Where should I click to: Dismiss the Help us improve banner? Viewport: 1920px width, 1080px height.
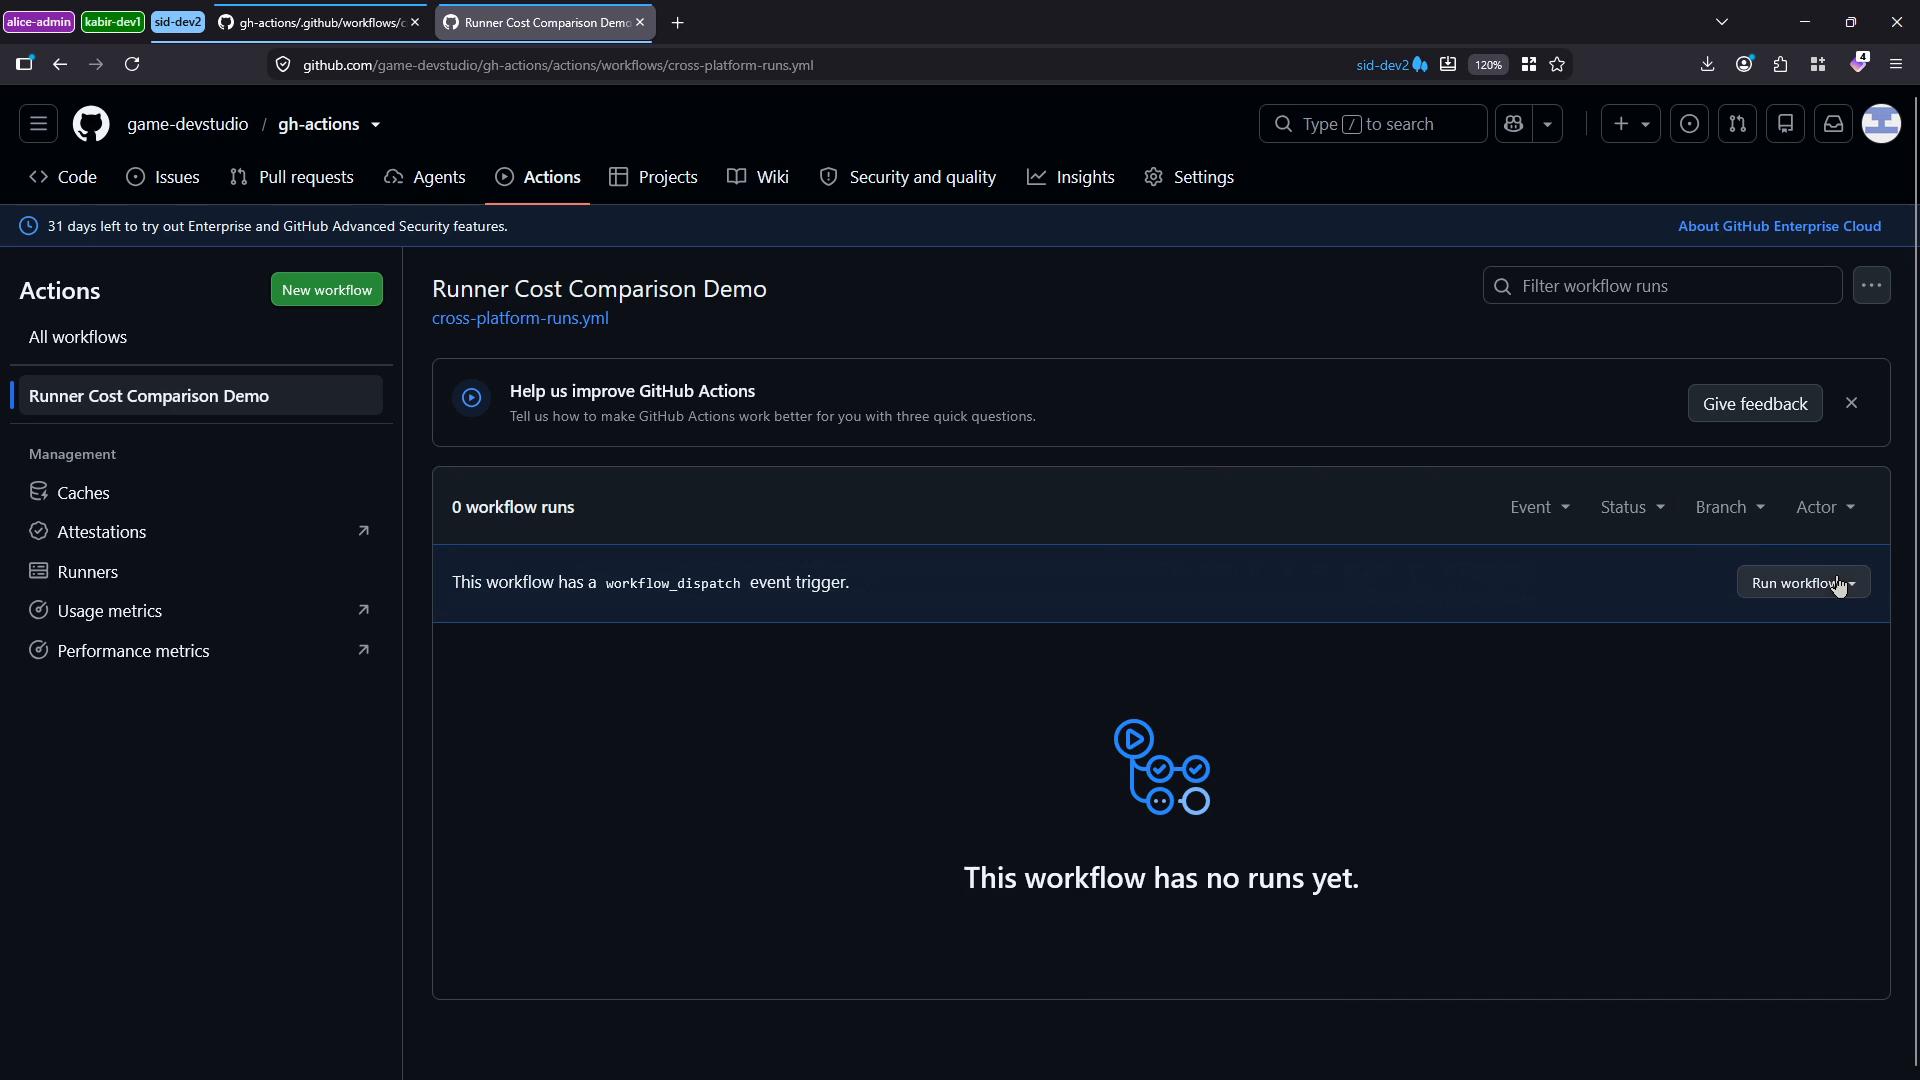click(x=1851, y=403)
